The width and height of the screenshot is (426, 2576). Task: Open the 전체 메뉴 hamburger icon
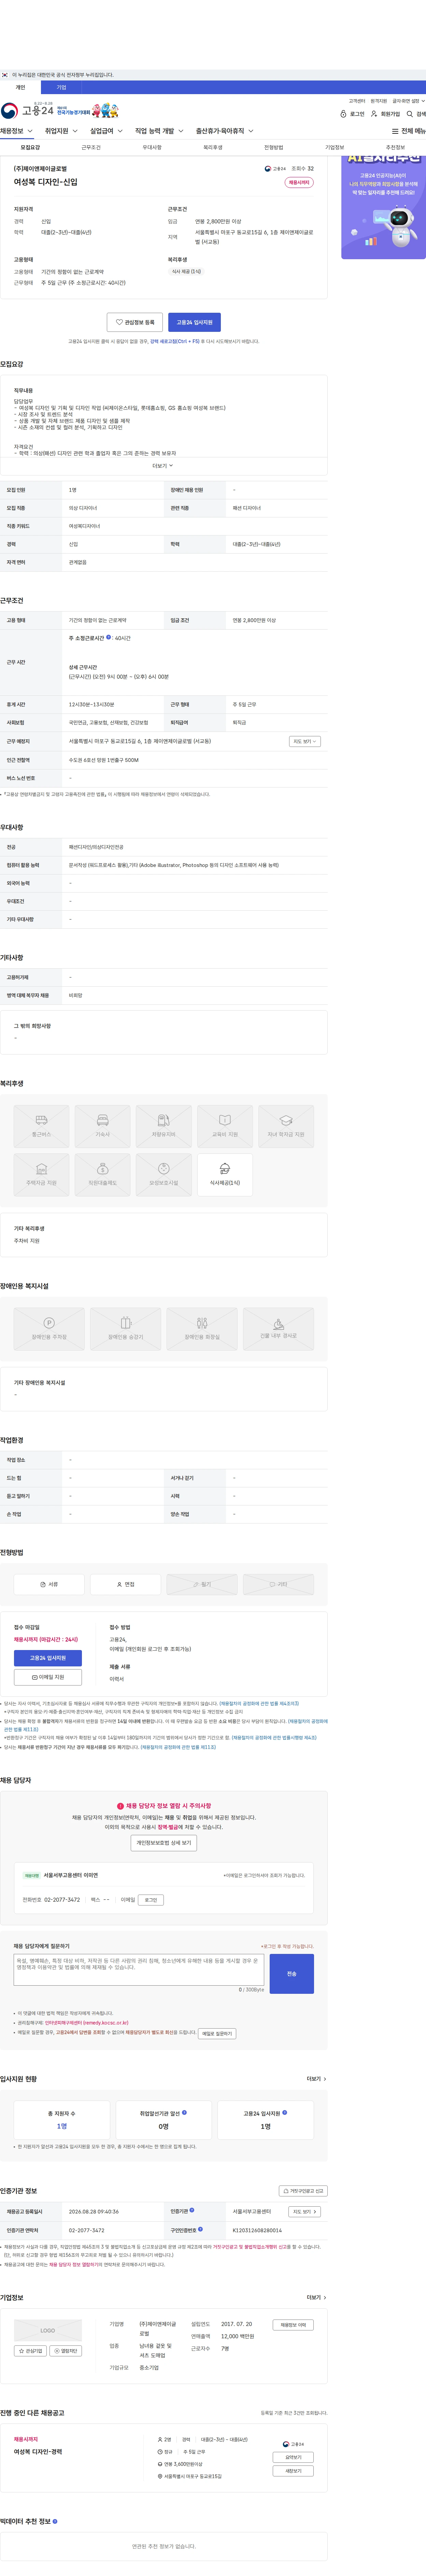tap(395, 131)
